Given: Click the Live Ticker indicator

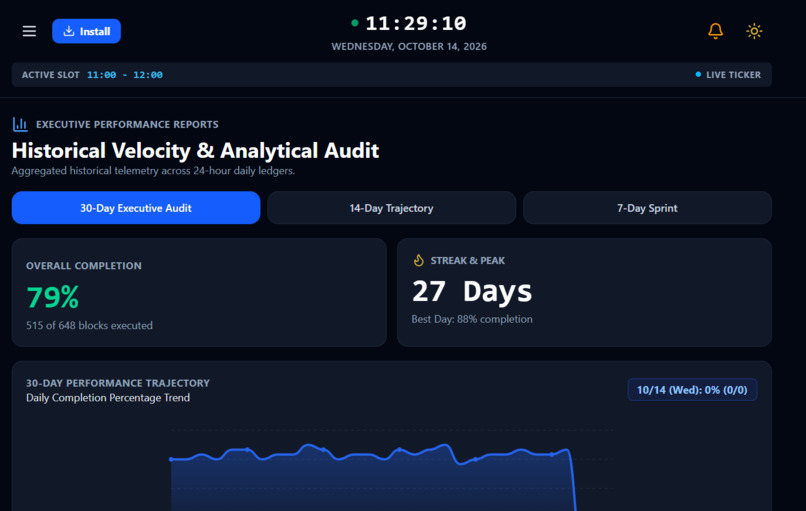Looking at the screenshot, I should tap(728, 75).
